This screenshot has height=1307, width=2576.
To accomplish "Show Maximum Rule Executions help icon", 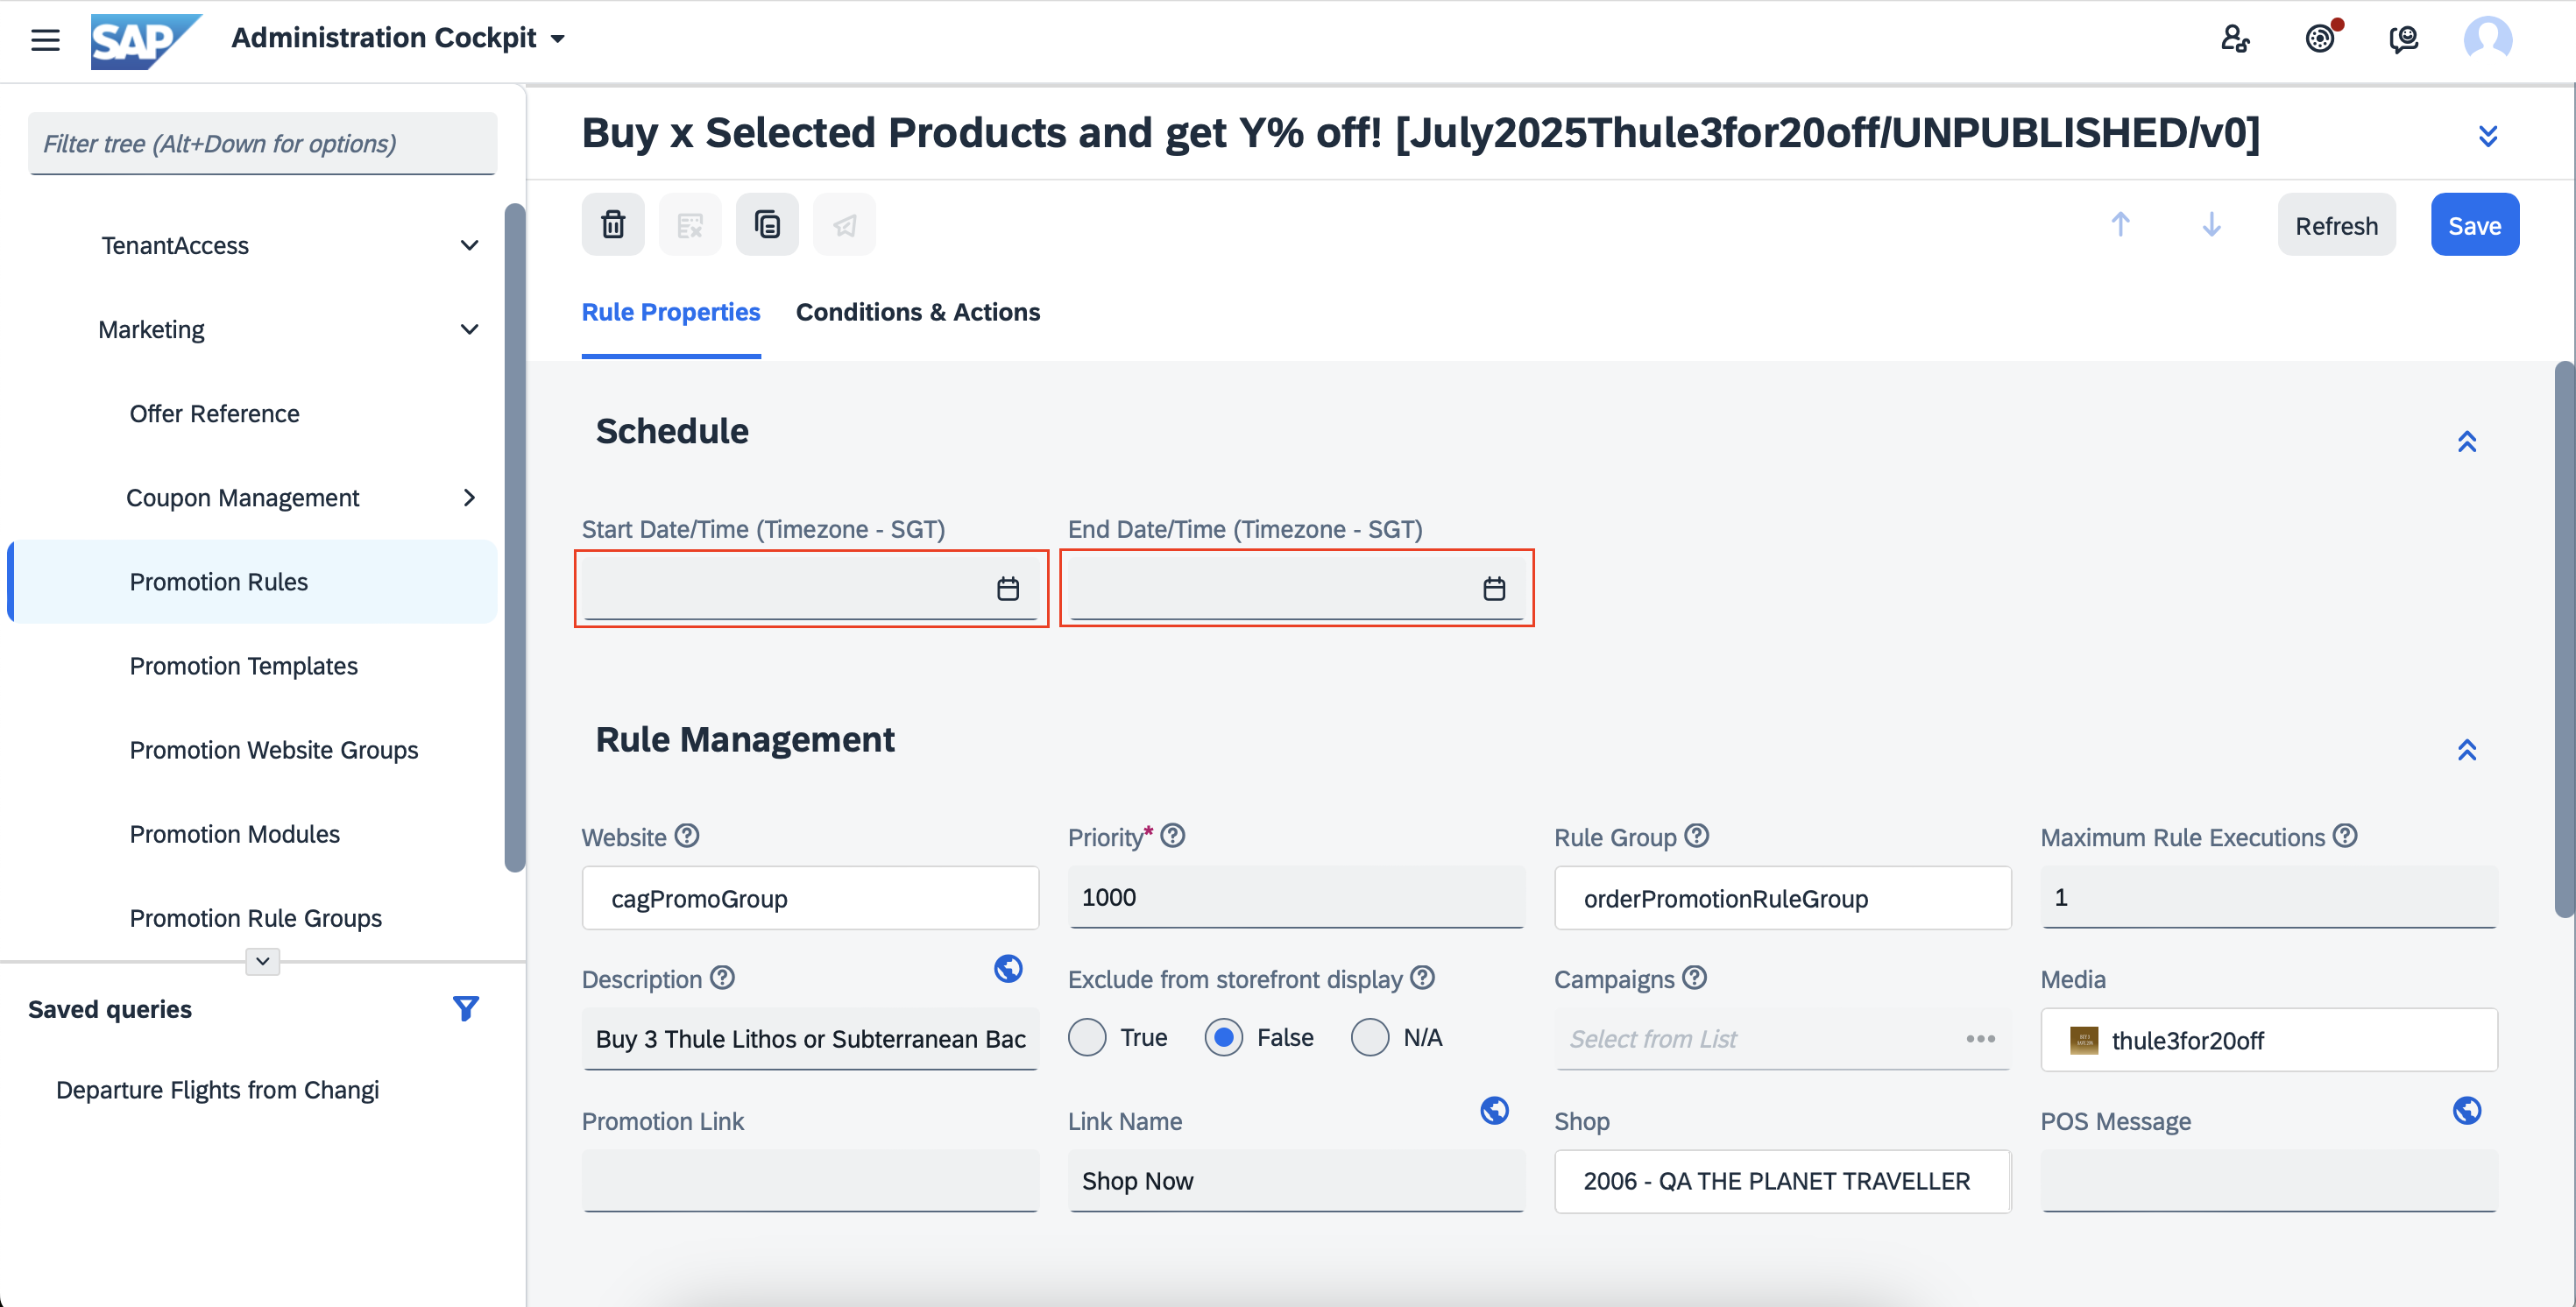I will (2345, 835).
